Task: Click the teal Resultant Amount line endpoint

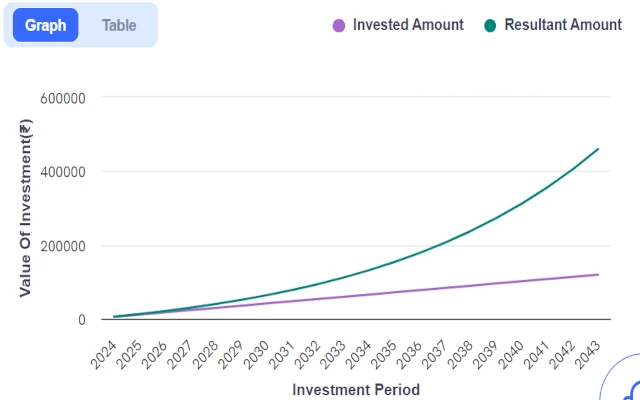Action: click(x=598, y=149)
